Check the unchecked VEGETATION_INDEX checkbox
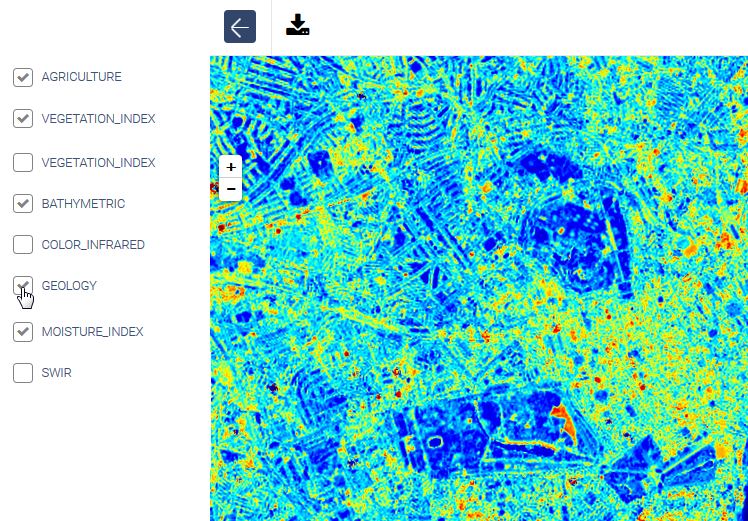 (23, 162)
